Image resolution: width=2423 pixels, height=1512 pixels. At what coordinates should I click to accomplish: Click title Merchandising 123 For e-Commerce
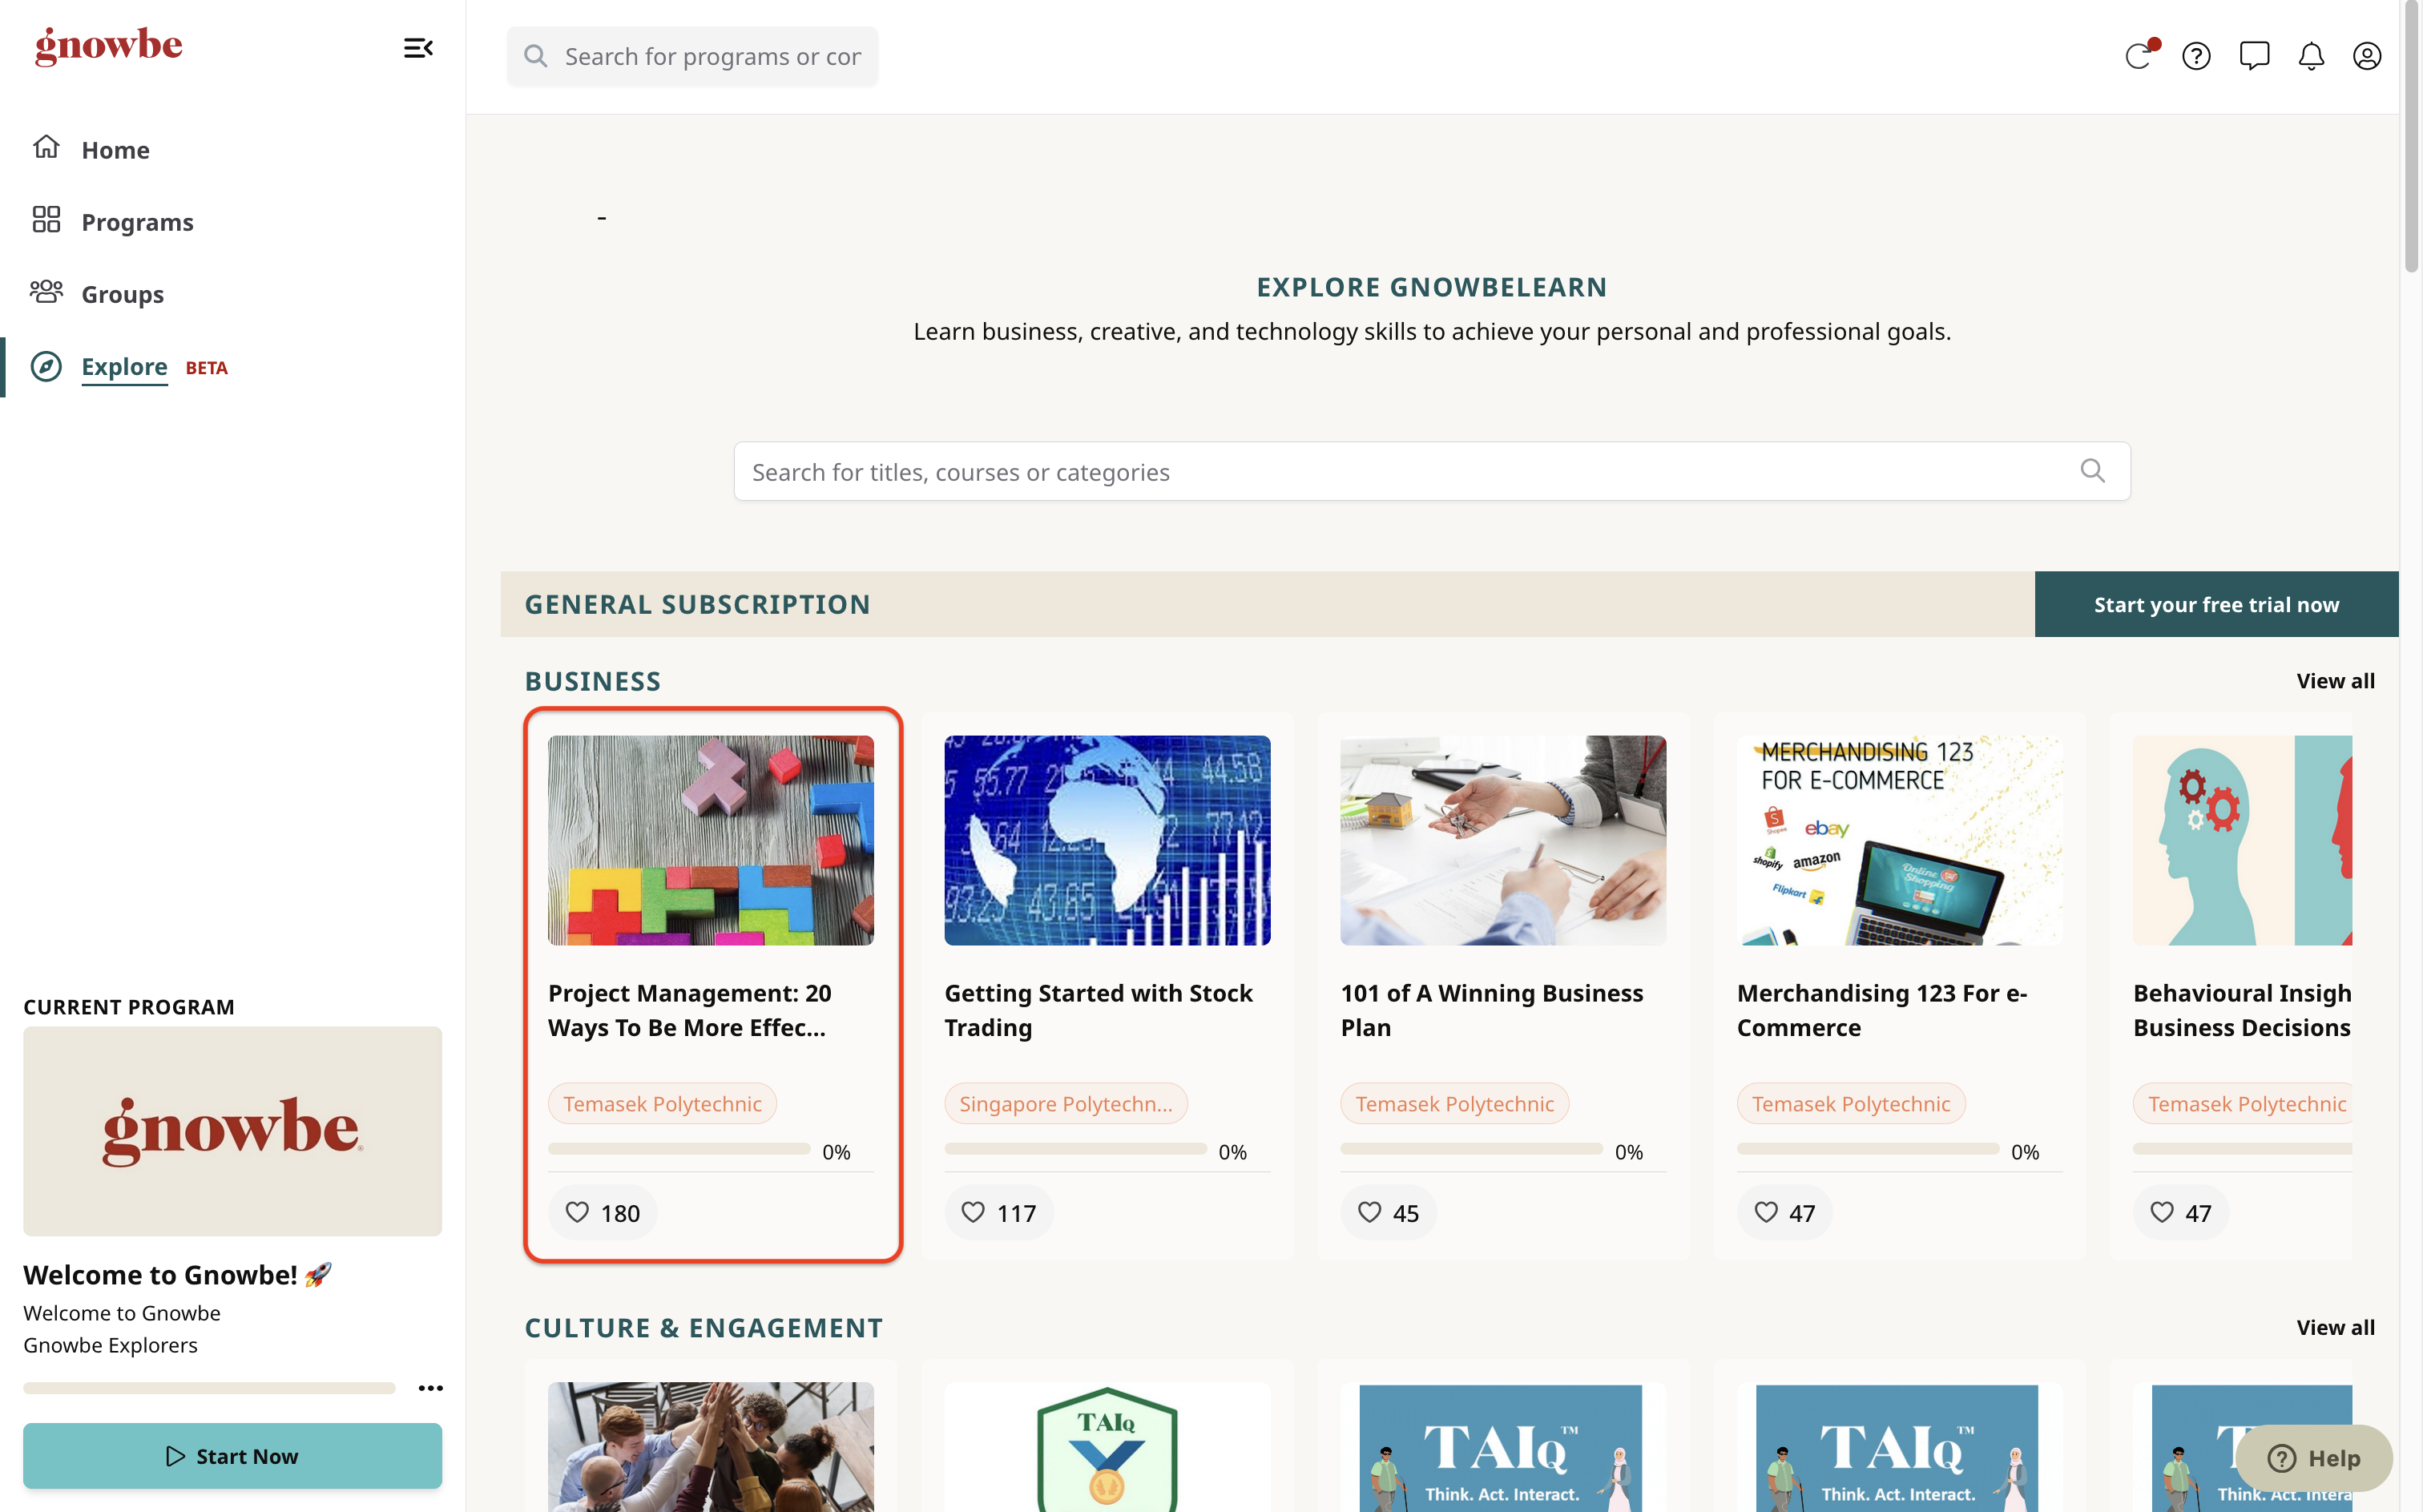click(1882, 1010)
